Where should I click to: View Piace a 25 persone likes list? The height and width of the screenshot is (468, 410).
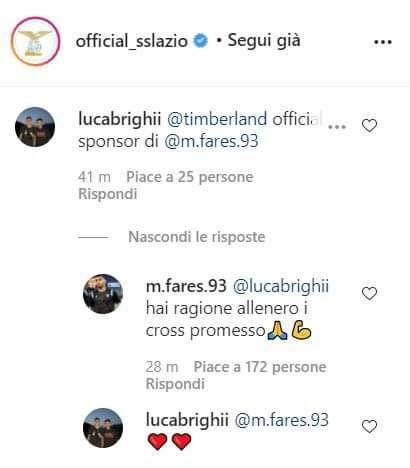[x=190, y=177]
